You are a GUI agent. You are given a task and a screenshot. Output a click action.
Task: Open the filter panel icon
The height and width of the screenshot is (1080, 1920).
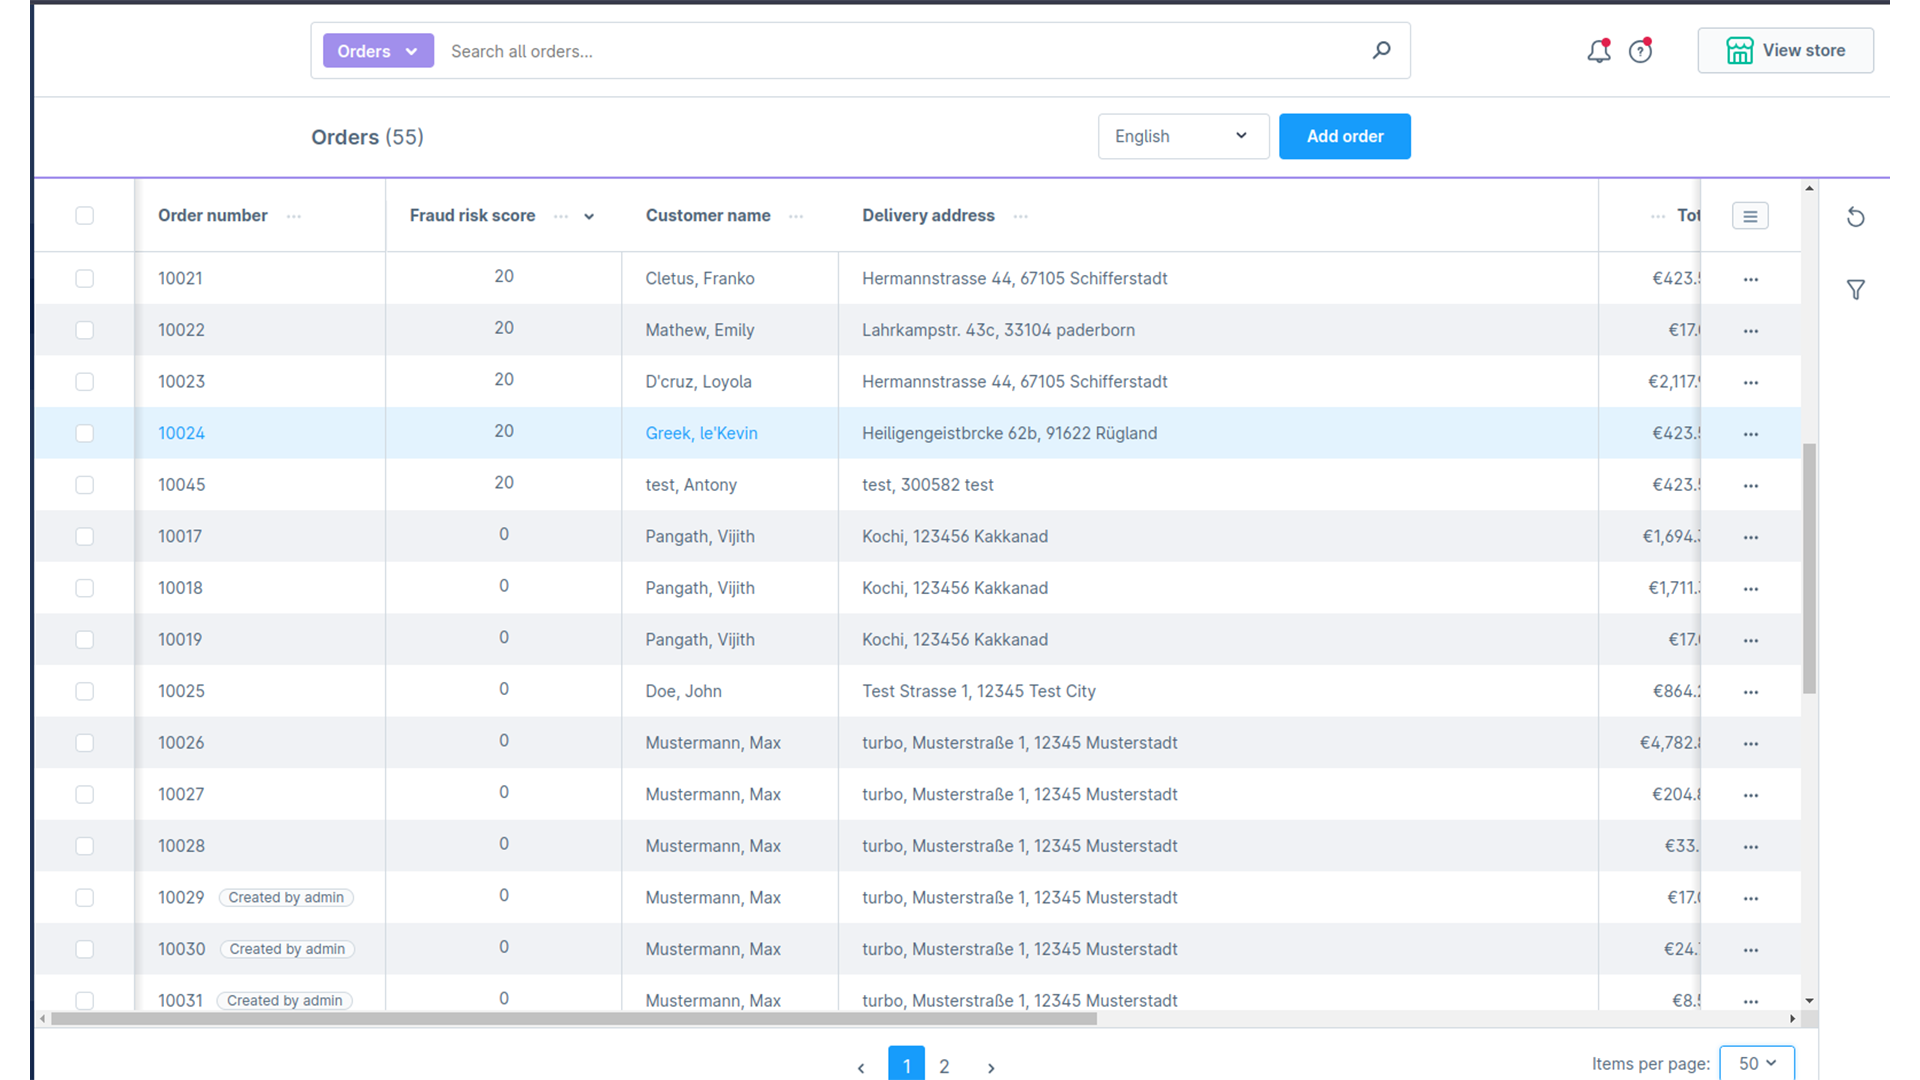[x=1855, y=290]
